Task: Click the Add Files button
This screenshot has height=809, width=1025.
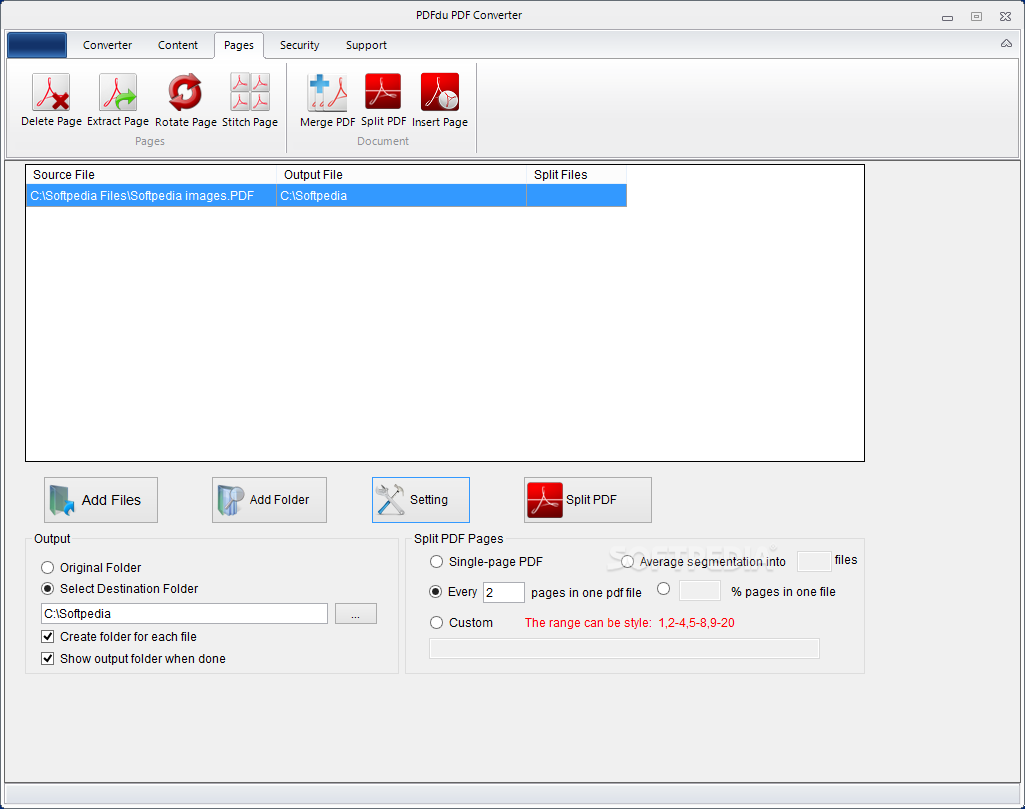Action: pos(101,500)
